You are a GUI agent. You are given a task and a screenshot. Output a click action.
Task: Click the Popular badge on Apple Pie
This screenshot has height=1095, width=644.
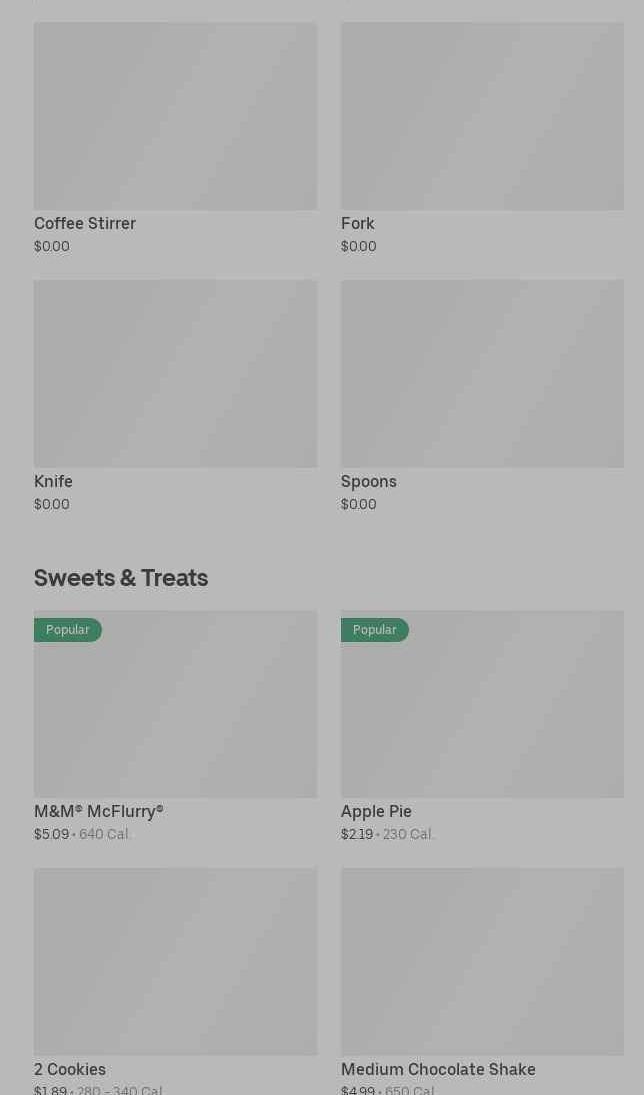(x=375, y=630)
